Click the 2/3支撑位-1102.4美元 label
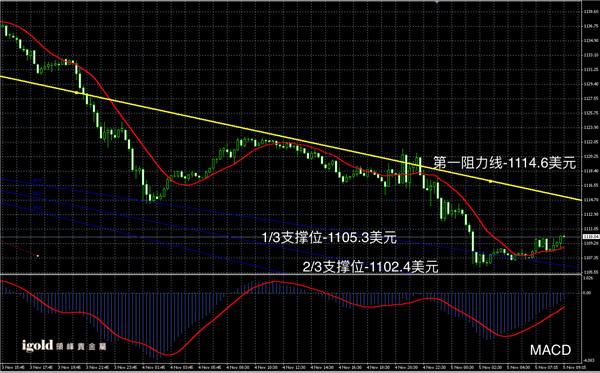This screenshot has width=600, height=373. [370, 267]
